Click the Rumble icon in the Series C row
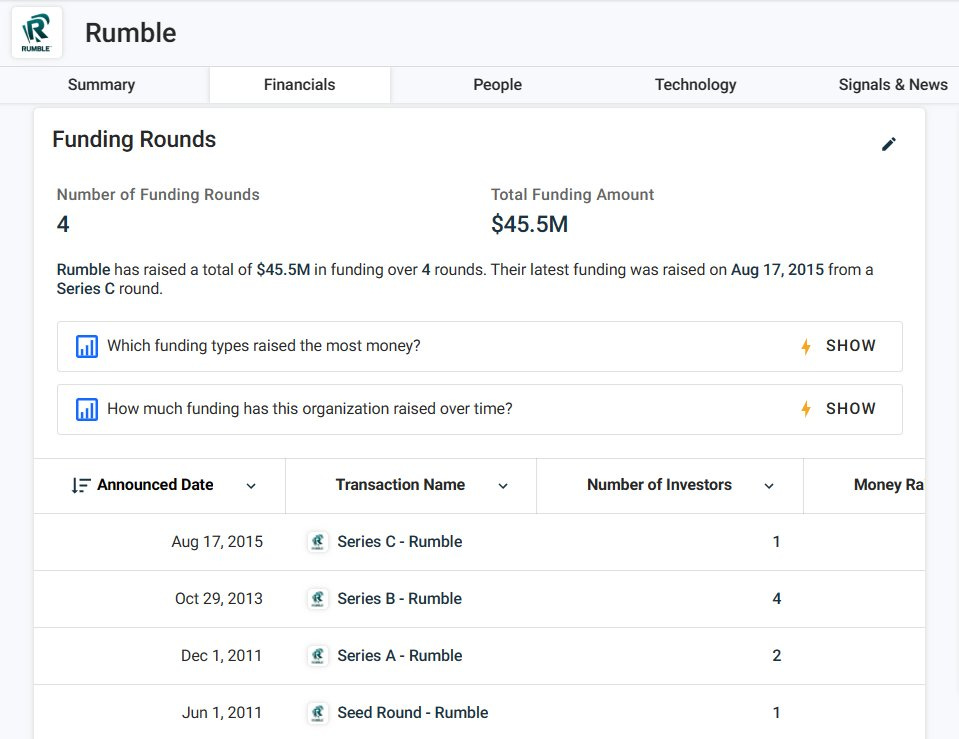This screenshot has height=739, width=959. pyautogui.click(x=318, y=542)
